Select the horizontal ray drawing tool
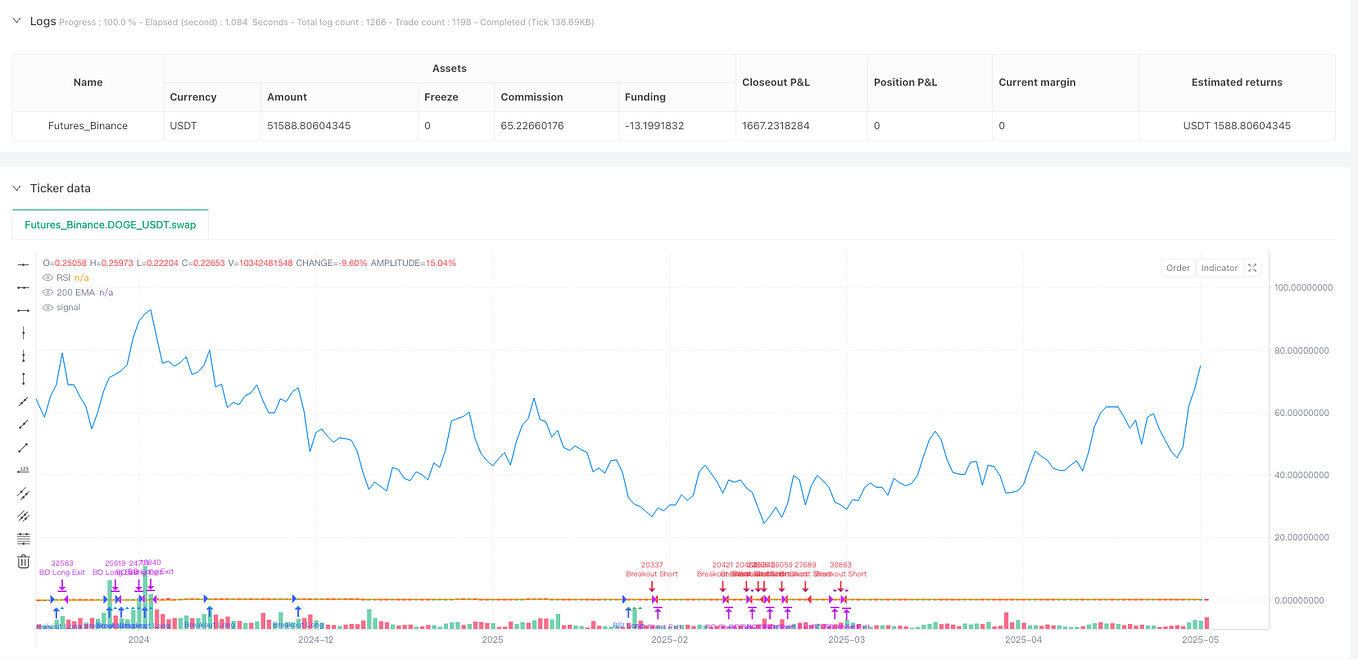1358x659 pixels. coord(23,287)
